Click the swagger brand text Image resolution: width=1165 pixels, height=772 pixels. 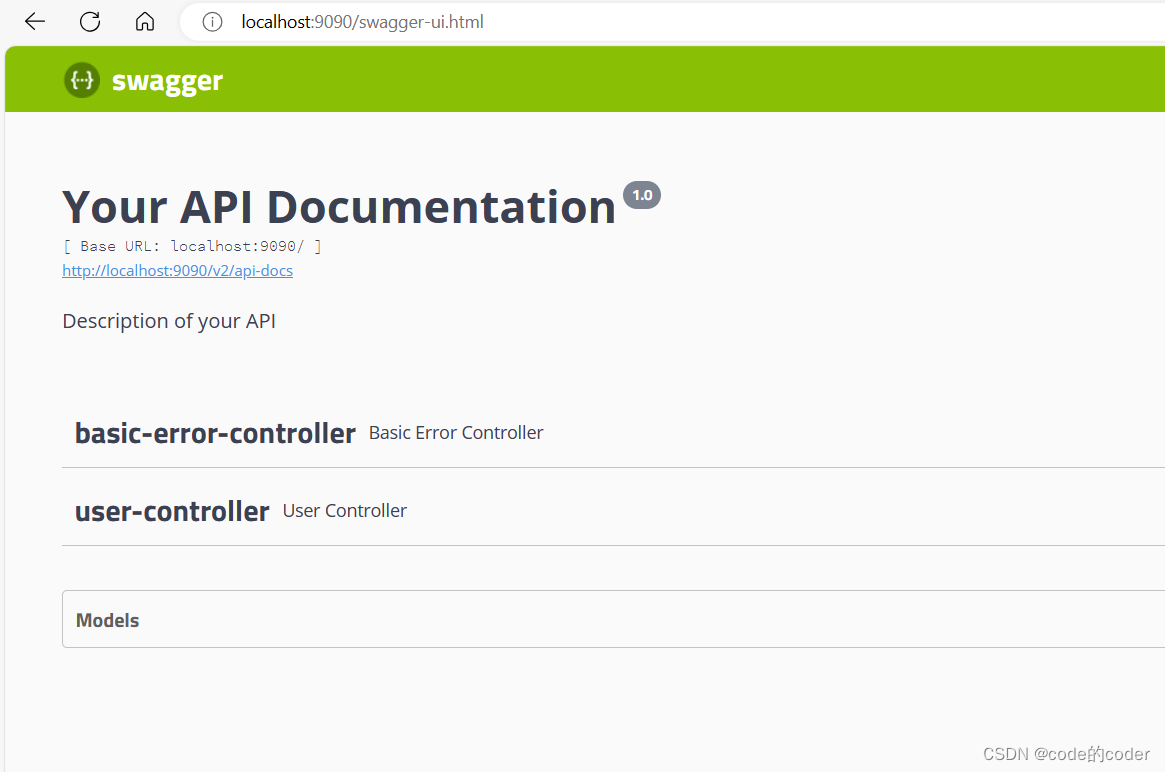[167, 81]
